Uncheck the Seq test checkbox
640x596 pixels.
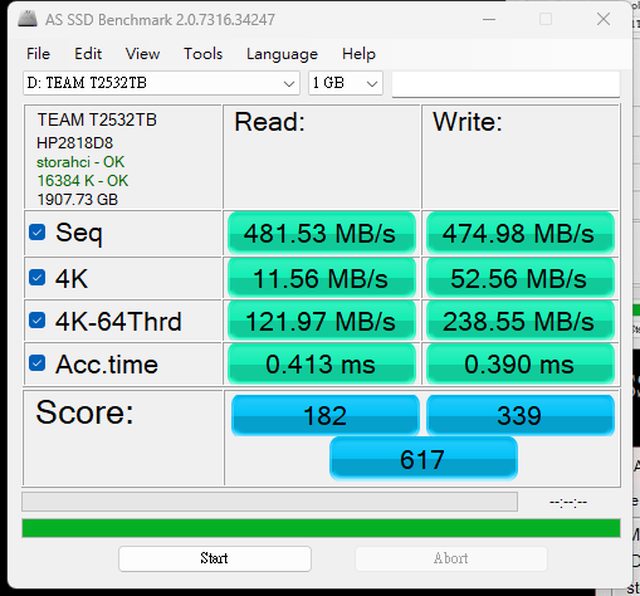tap(37, 233)
